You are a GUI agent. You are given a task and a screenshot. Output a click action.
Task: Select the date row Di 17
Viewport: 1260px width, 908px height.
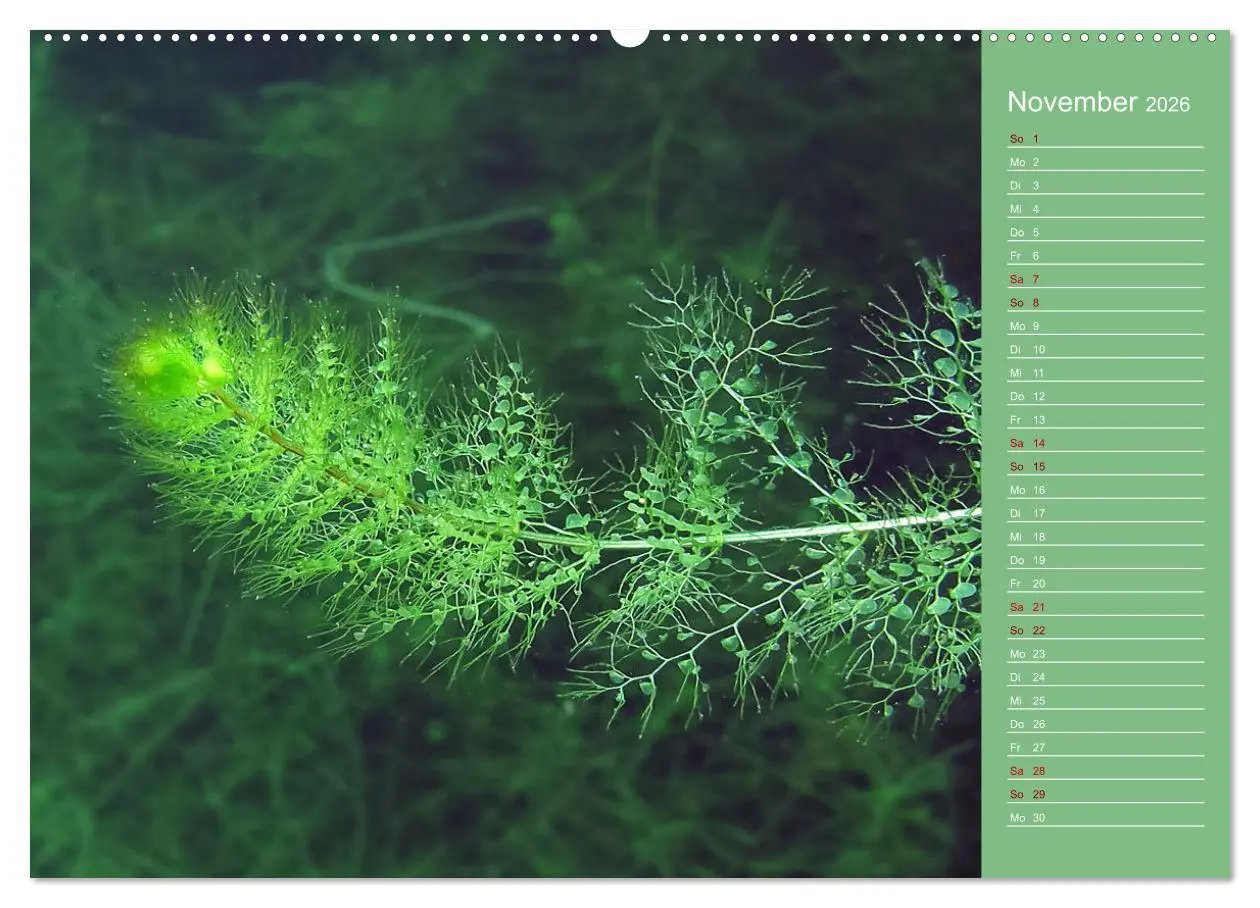tap(1105, 514)
